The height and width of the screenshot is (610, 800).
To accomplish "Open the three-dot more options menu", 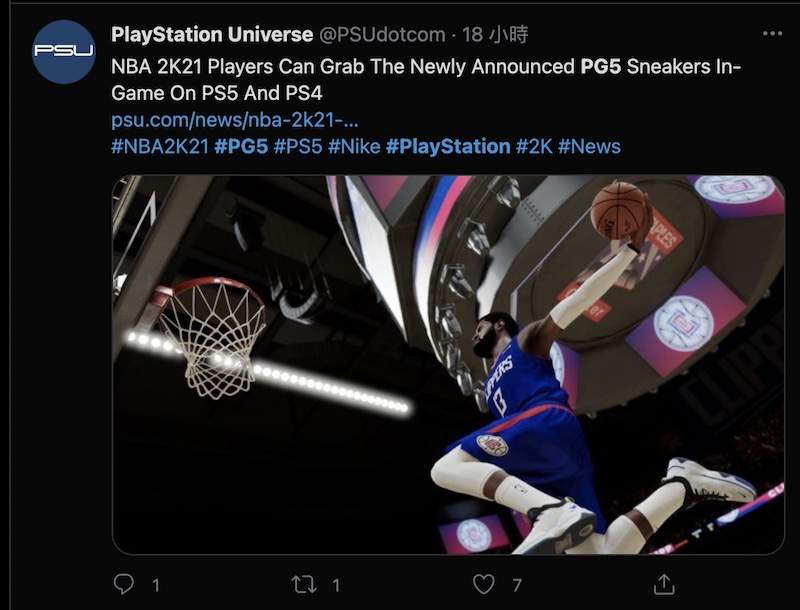I will click(772, 34).
